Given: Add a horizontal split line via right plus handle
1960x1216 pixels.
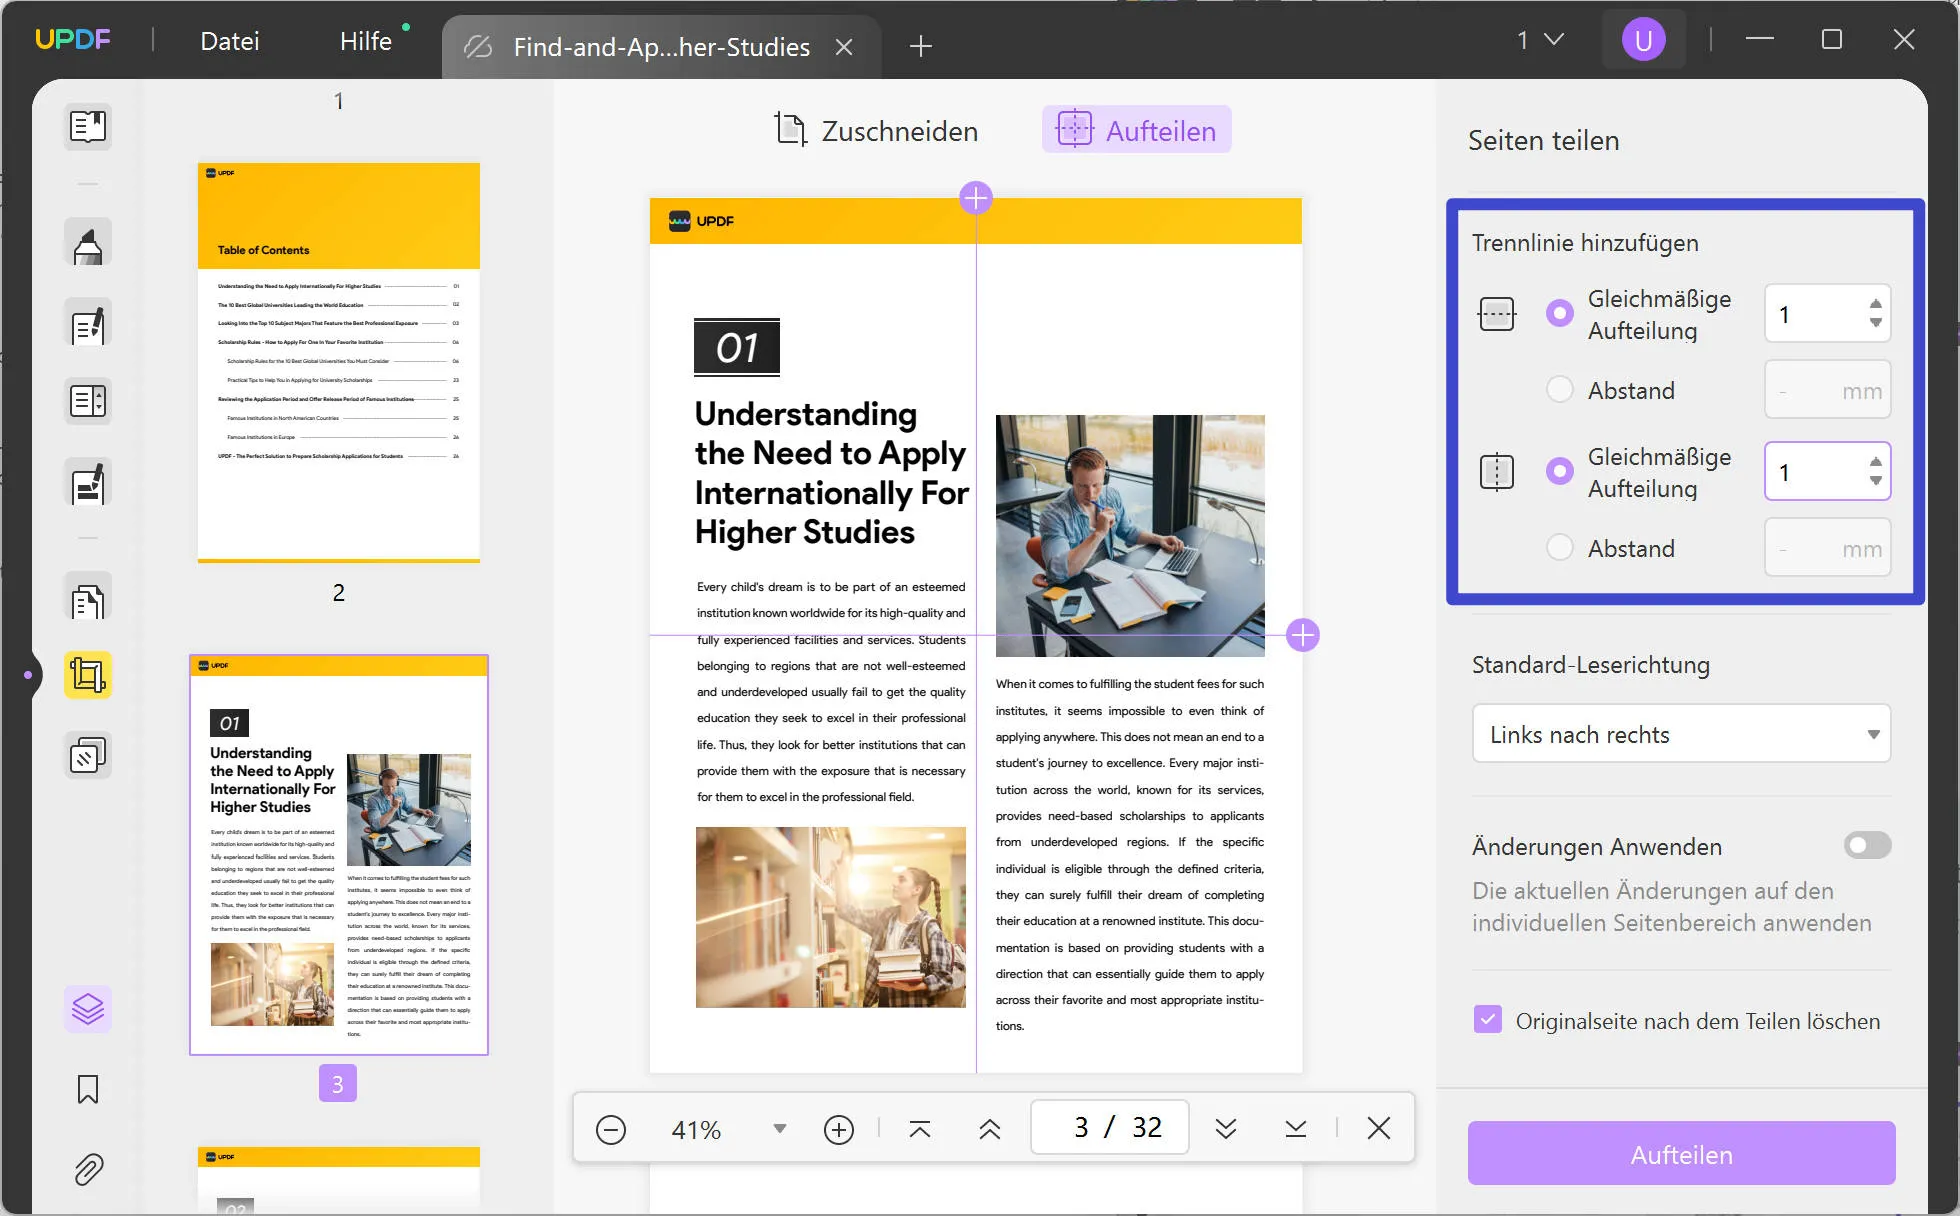Looking at the screenshot, I should coord(1303,635).
